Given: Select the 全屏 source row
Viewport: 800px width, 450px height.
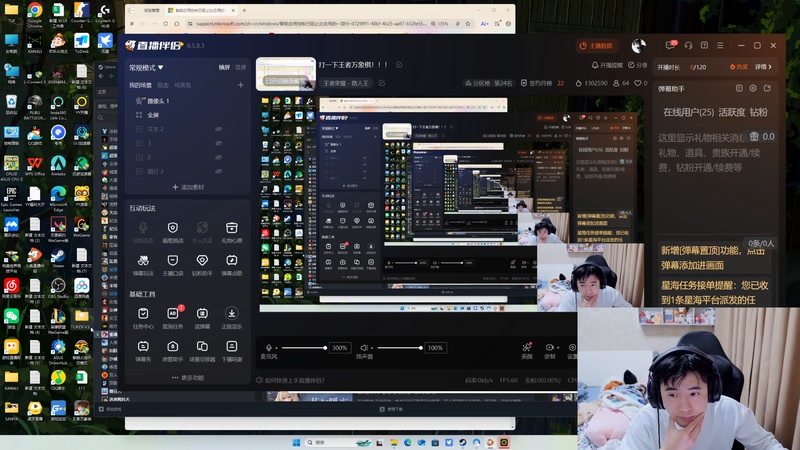Looking at the screenshot, I should click(x=188, y=115).
